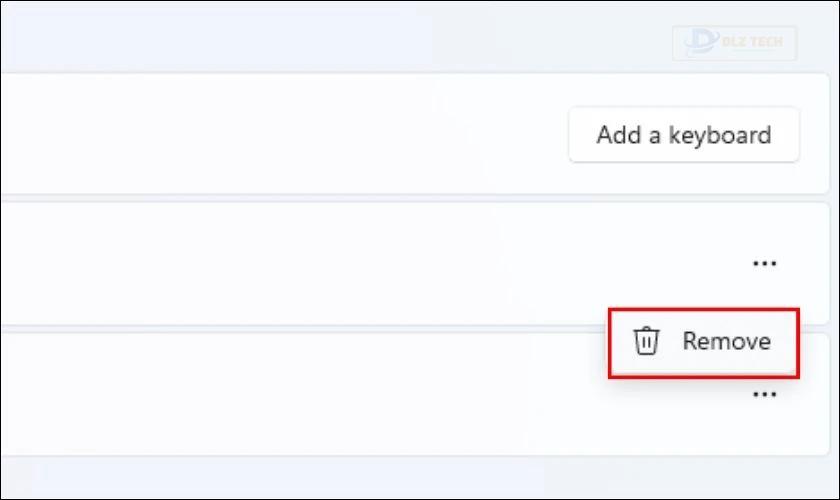Click the word keyboard in the Add button
Screen dimensions: 840x500
click(720, 135)
